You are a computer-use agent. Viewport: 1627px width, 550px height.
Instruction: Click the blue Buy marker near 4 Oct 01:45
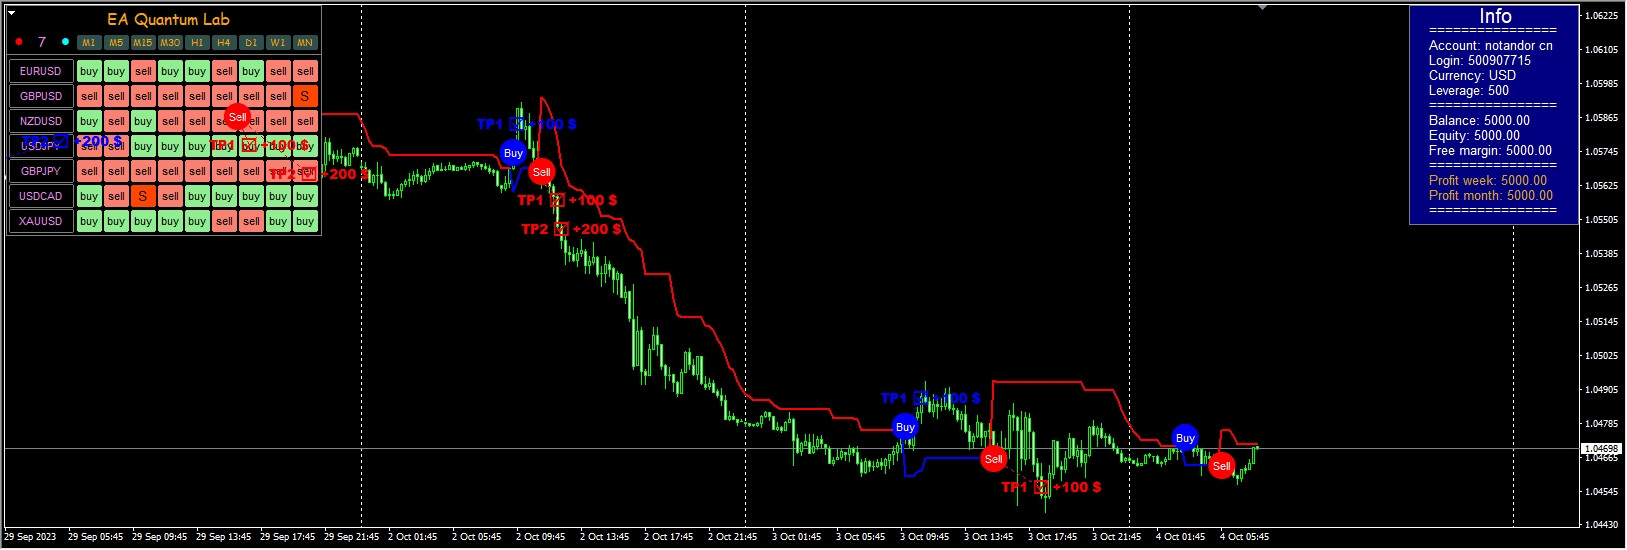(1185, 437)
